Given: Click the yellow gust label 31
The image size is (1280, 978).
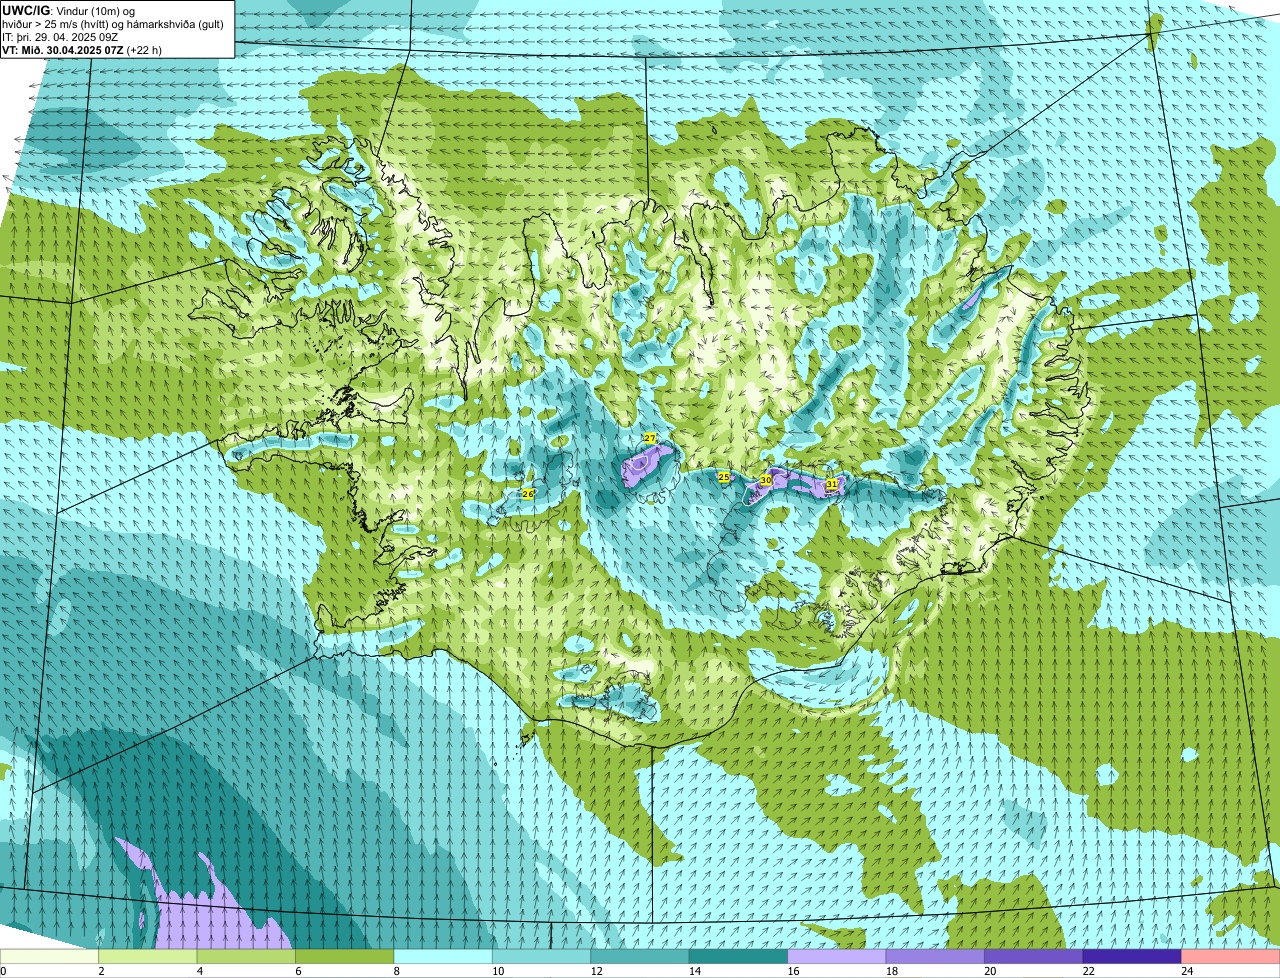Looking at the screenshot, I should 831,484.
